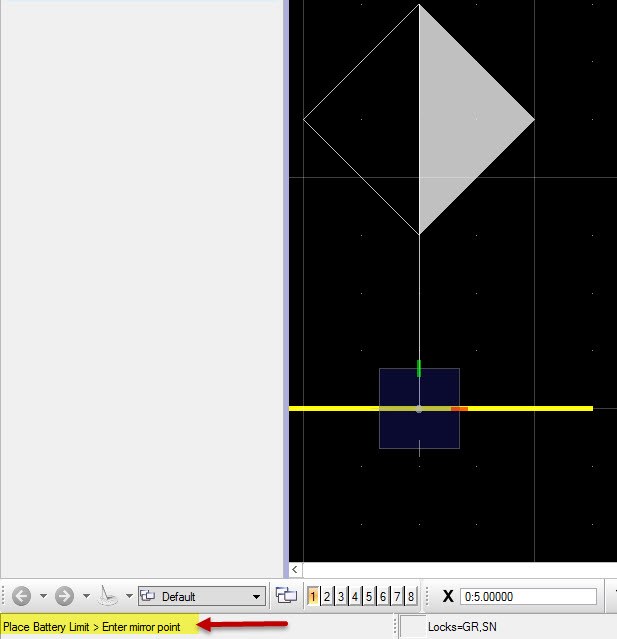The image size is (617, 639).
Task: Click the Locks=GR,SN status field
Action: pos(462,627)
